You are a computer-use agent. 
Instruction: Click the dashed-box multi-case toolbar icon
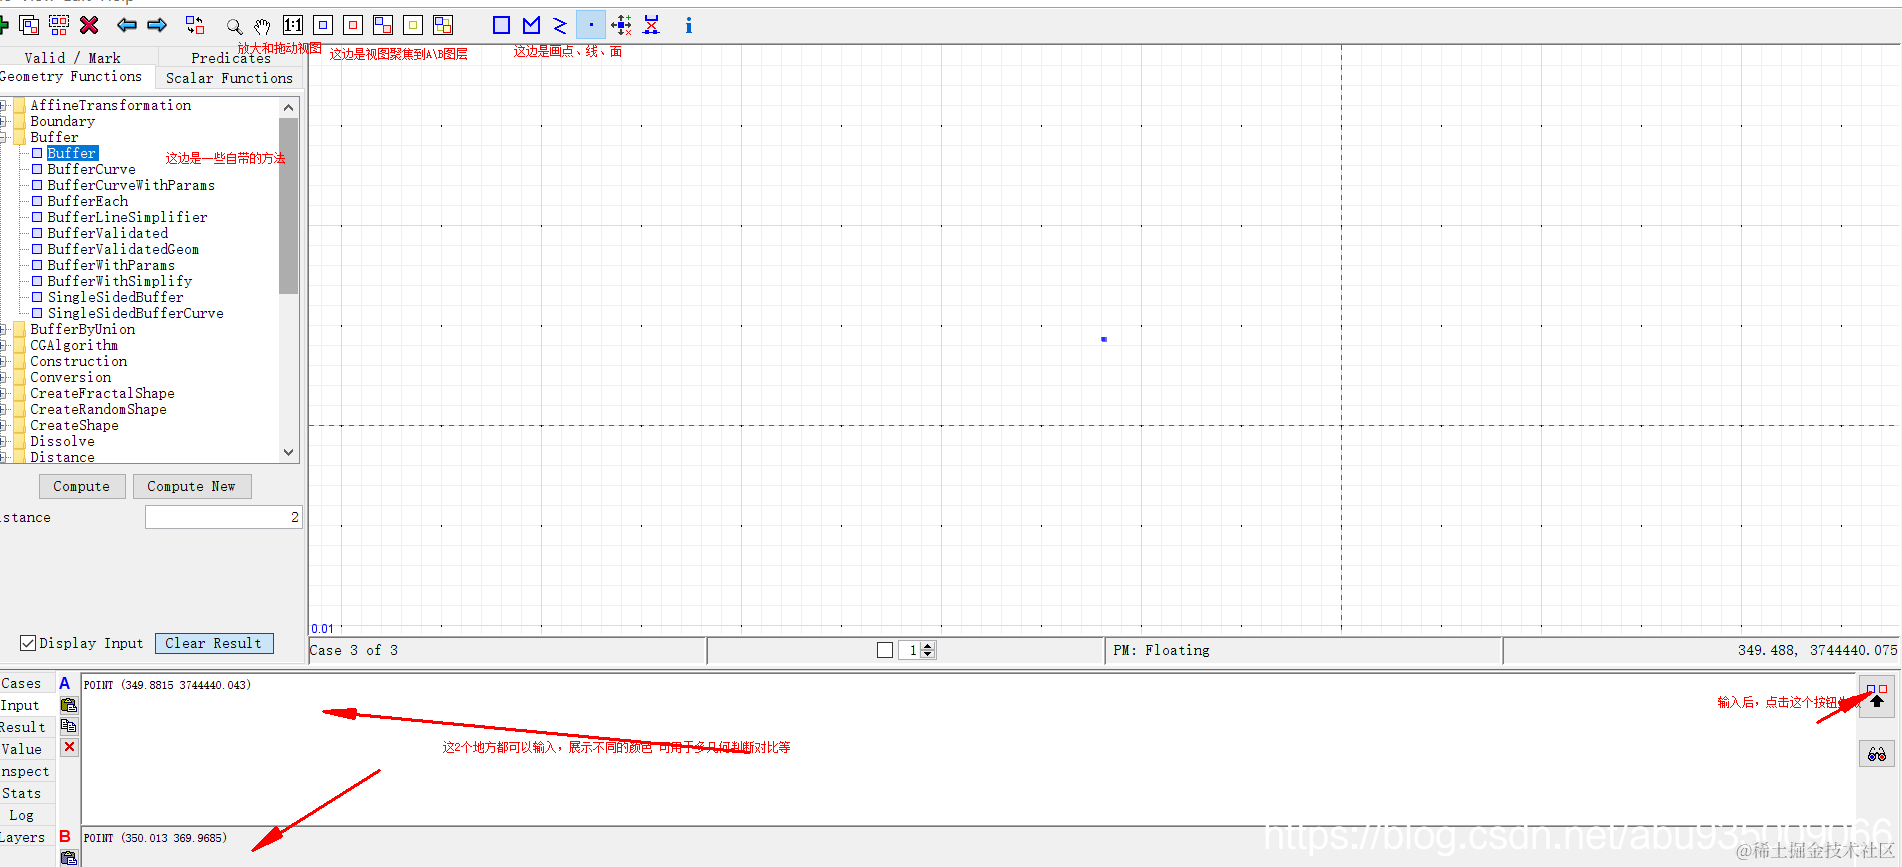click(59, 25)
